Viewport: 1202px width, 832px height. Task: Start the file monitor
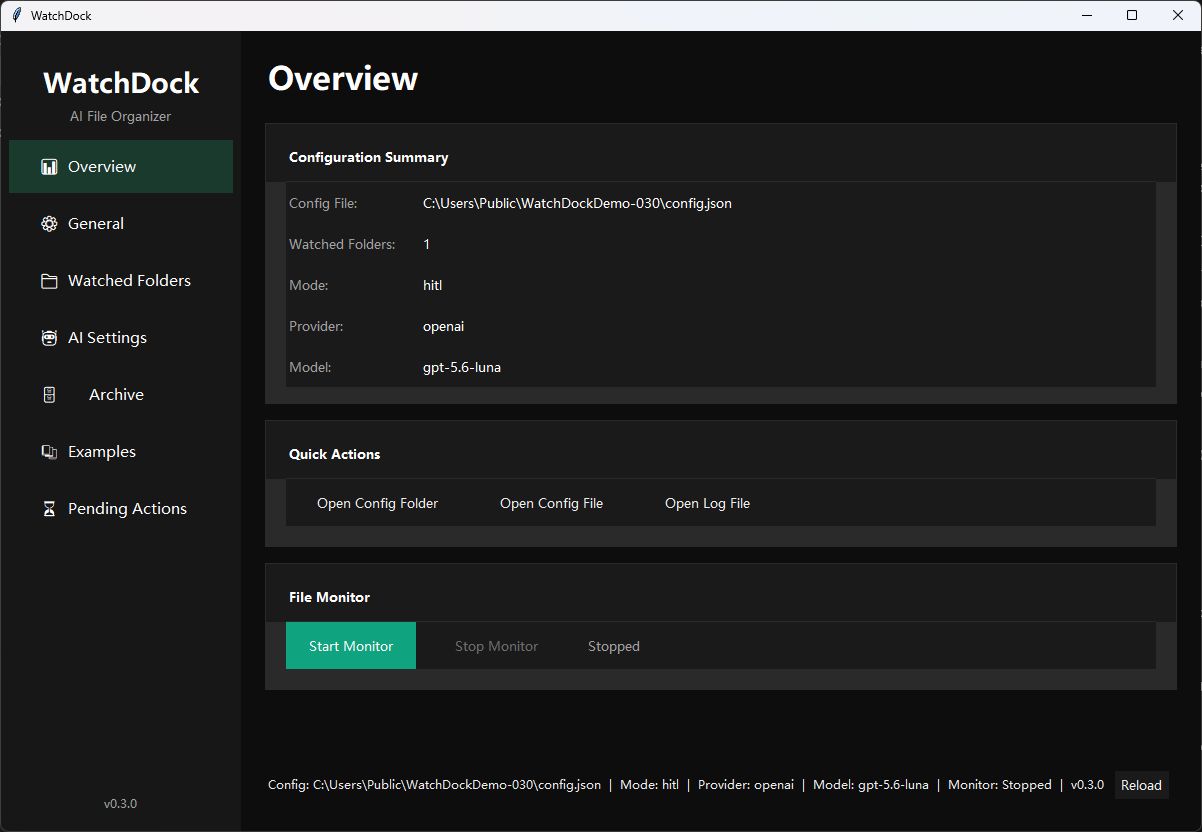351,646
